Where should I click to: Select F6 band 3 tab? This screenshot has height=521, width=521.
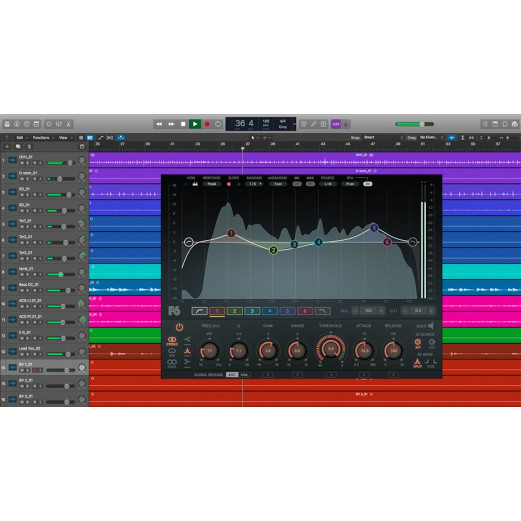pyautogui.click(x=252, y=311)
